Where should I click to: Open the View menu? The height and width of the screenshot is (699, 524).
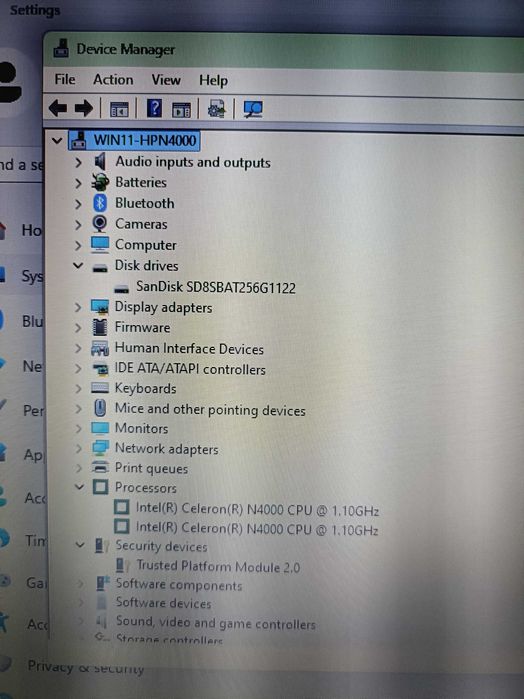166,80
